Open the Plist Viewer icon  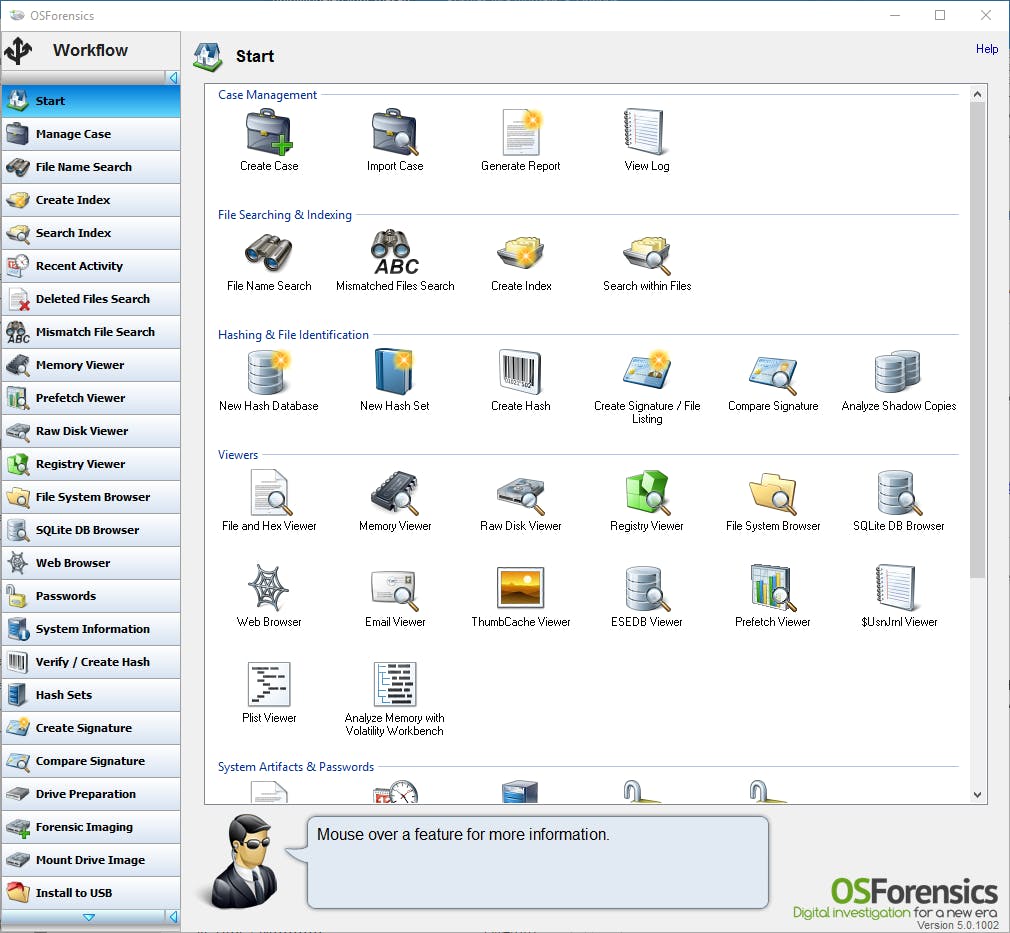point(269,684)
